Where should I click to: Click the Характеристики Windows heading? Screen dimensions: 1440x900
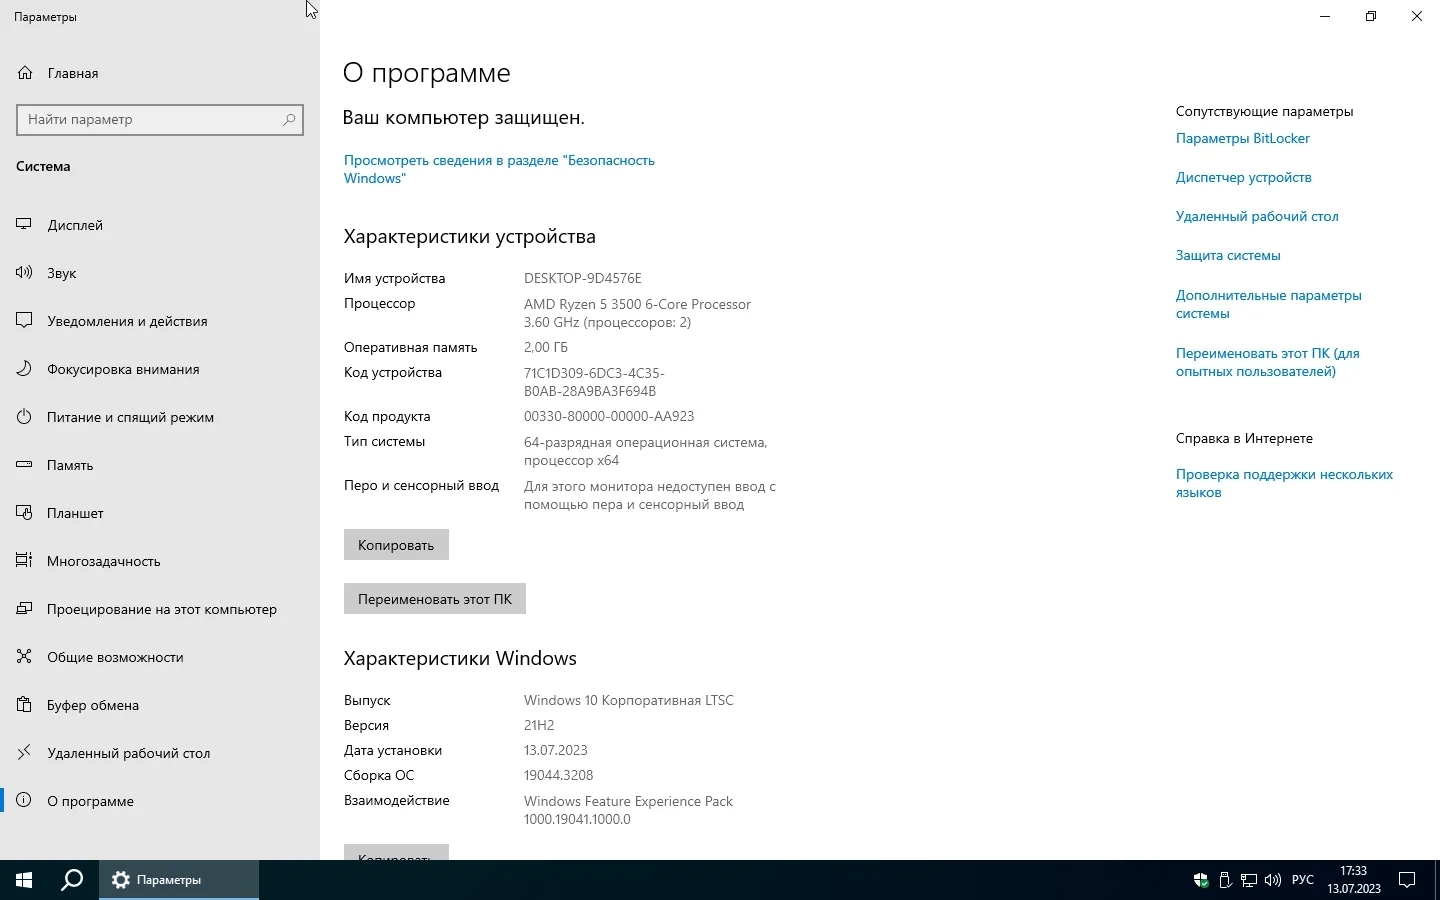[460, 658]
